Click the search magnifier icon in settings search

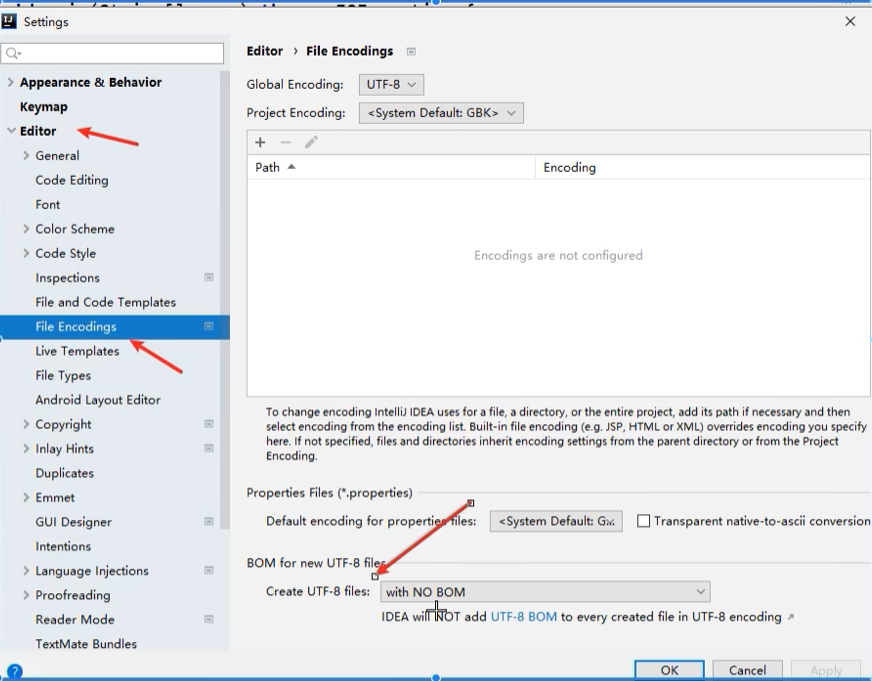pyautogui.click(x=13, y=53)
